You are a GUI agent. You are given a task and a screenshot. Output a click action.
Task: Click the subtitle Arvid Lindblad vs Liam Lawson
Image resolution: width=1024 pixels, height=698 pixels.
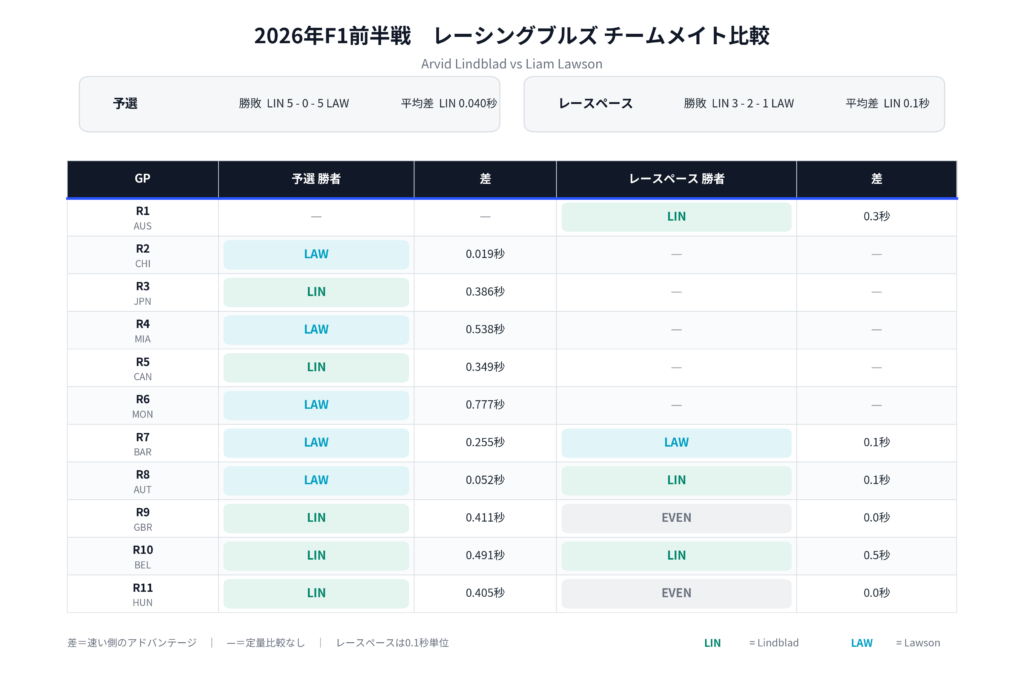(x=511, y=64)
